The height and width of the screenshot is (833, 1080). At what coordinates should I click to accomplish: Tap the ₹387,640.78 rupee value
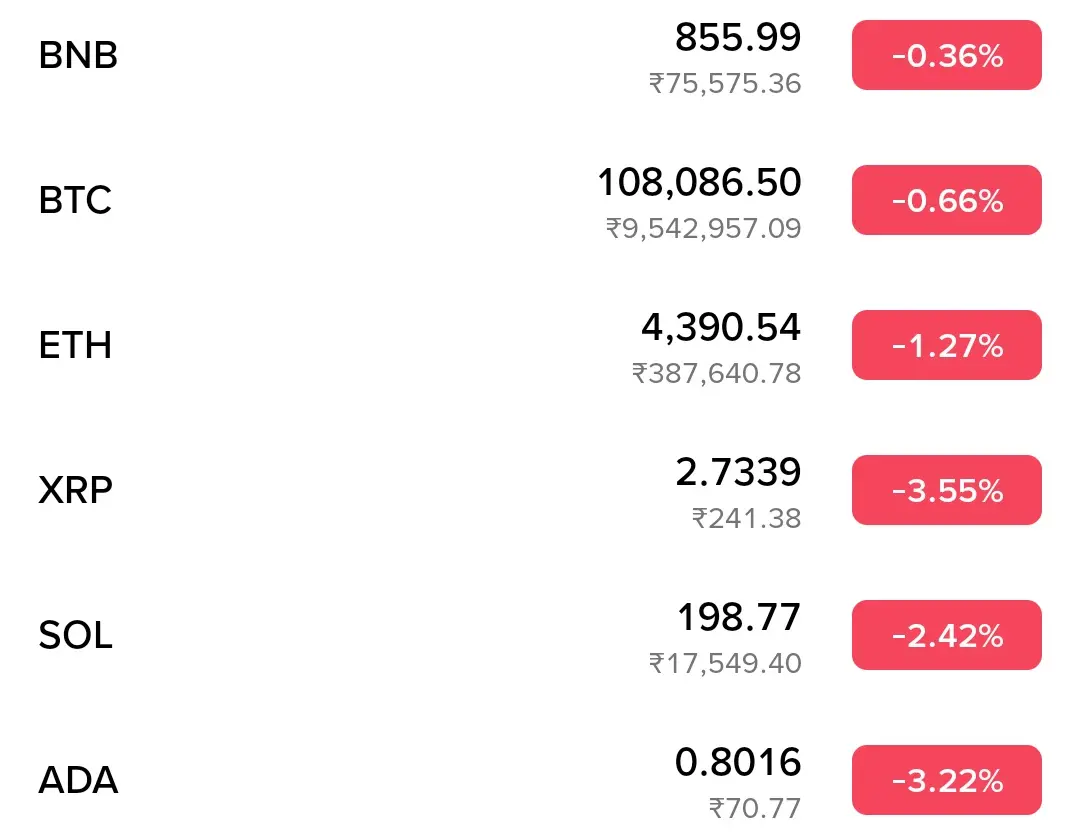point(716,373)
